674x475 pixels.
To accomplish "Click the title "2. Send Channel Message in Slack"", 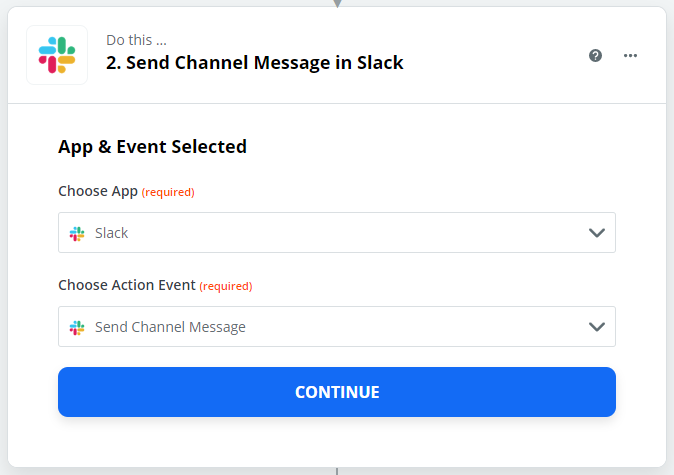I will (x=255, y=63).
